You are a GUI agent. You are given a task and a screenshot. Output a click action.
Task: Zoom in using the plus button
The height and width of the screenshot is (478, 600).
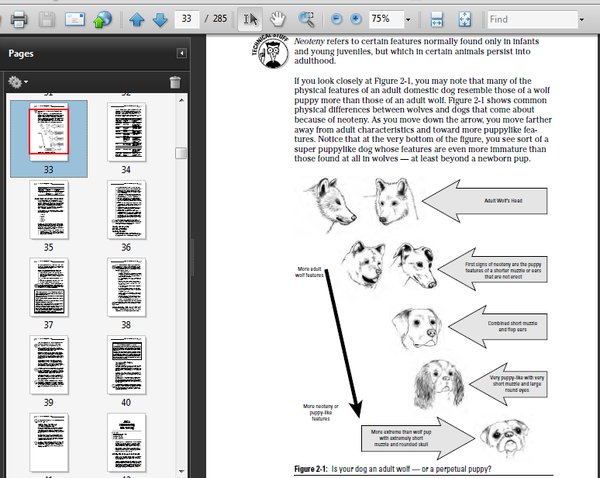[356, 19]
